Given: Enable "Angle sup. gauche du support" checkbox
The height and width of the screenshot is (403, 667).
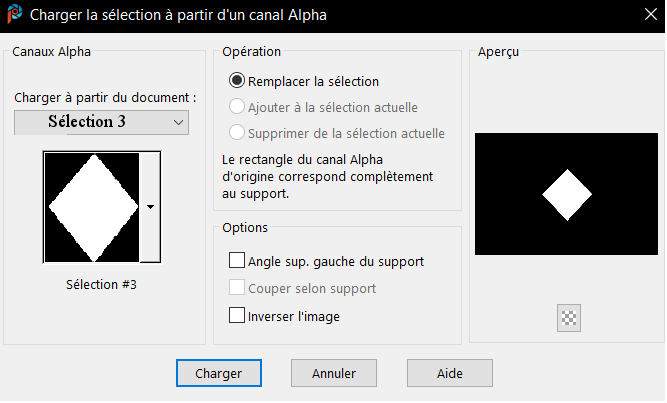Looking at the screenshot, I should (x=237, y=261).
